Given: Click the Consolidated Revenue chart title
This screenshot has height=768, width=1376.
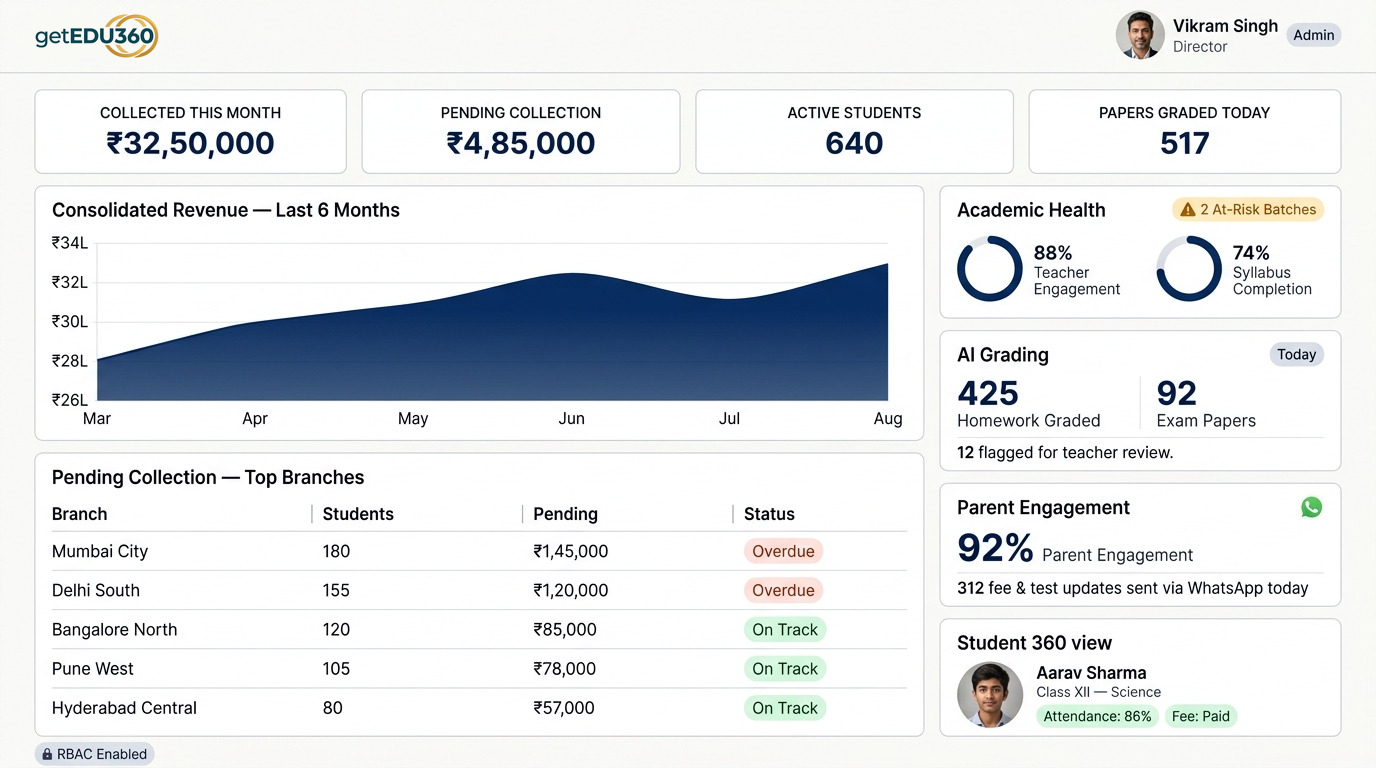Looking at the screenshot, I should tap(226, 210).
